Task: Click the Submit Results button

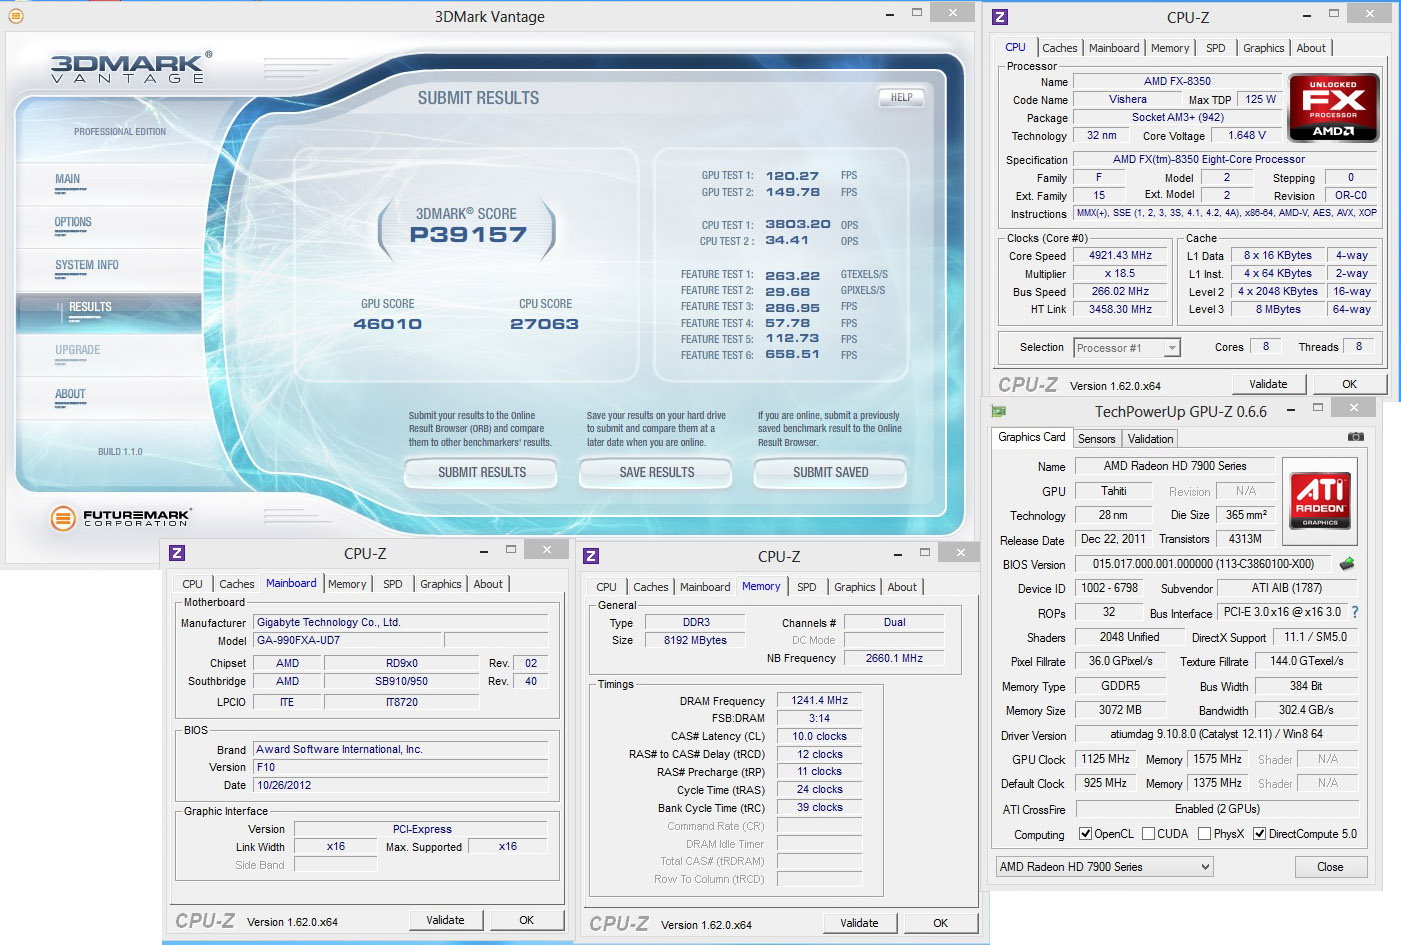Action: click(481, 472)
